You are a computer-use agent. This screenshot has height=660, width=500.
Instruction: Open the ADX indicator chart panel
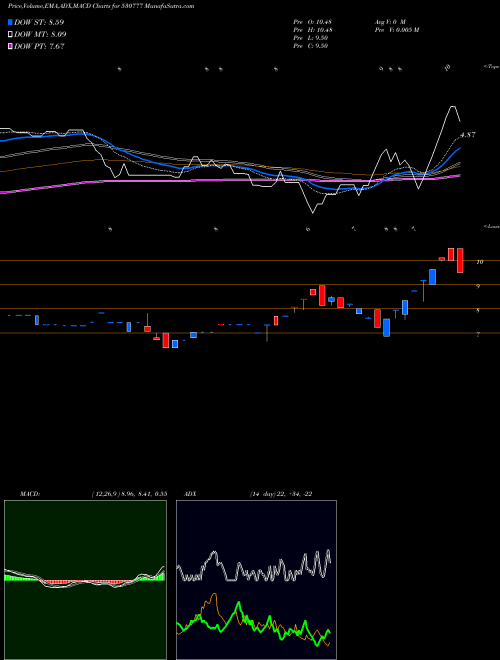click(256, 580)
